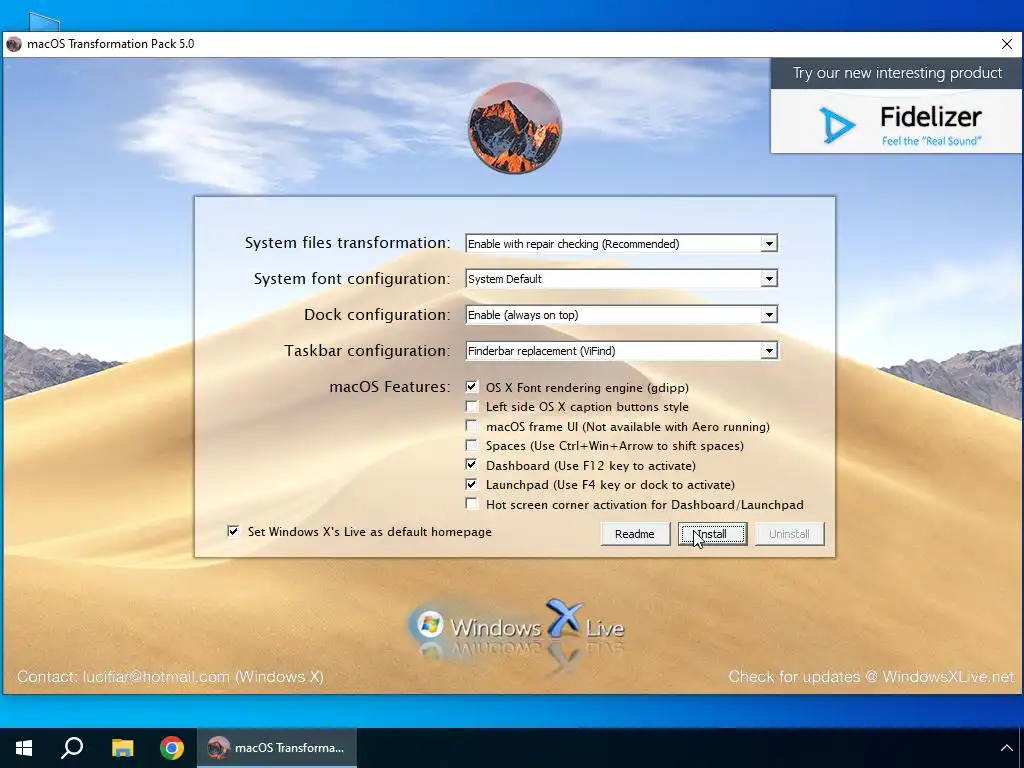The height and width of the screenshot is (768, 1024).
Task: Show hidden system tray icons
Action: click(1006, 748)
